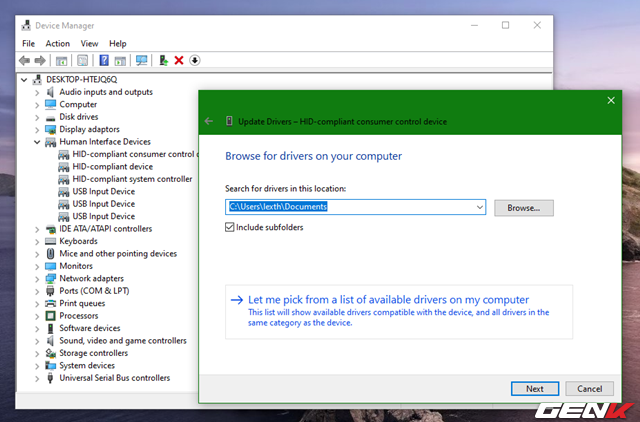
Task: Expand the Ports (COM & LPT) node
Action: click(x=37, y=291)
